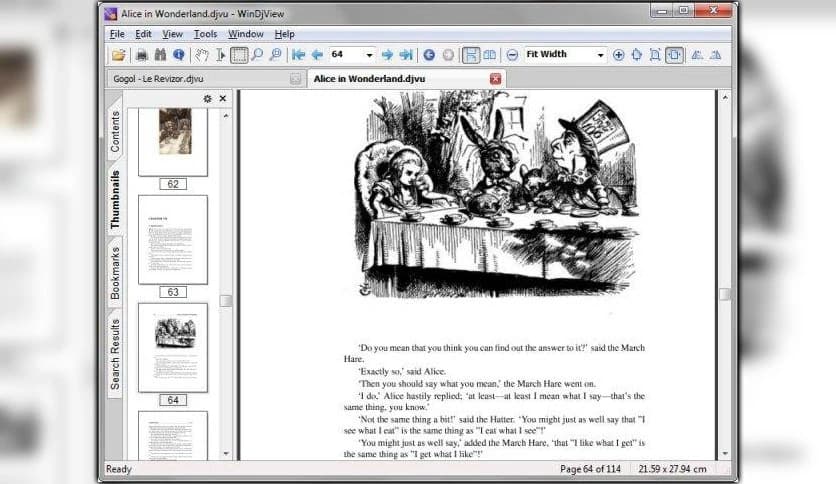The image size is (836, 484).
Task: Switch to Gogol - Le Revizor.djvu tab
Action: click(x=205, y=79)
